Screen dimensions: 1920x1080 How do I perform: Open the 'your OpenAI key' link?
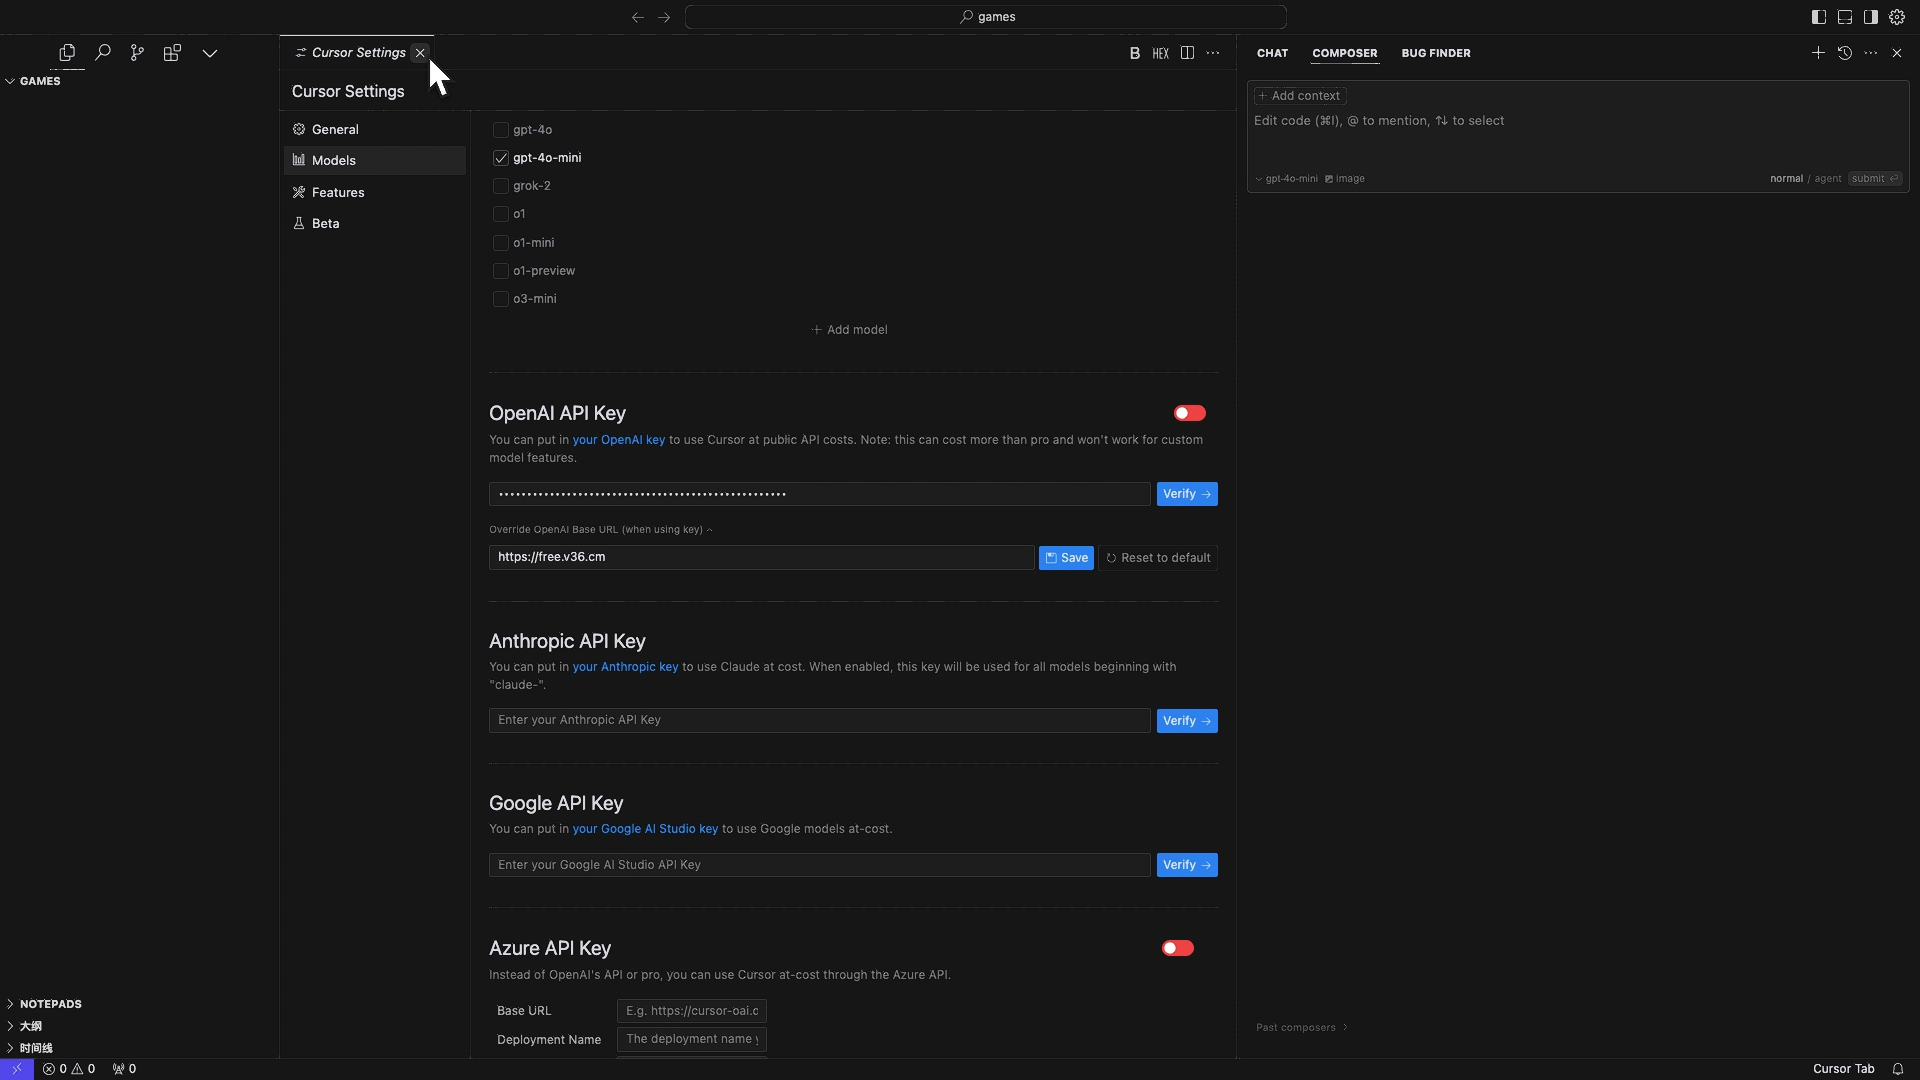(618, 440)
